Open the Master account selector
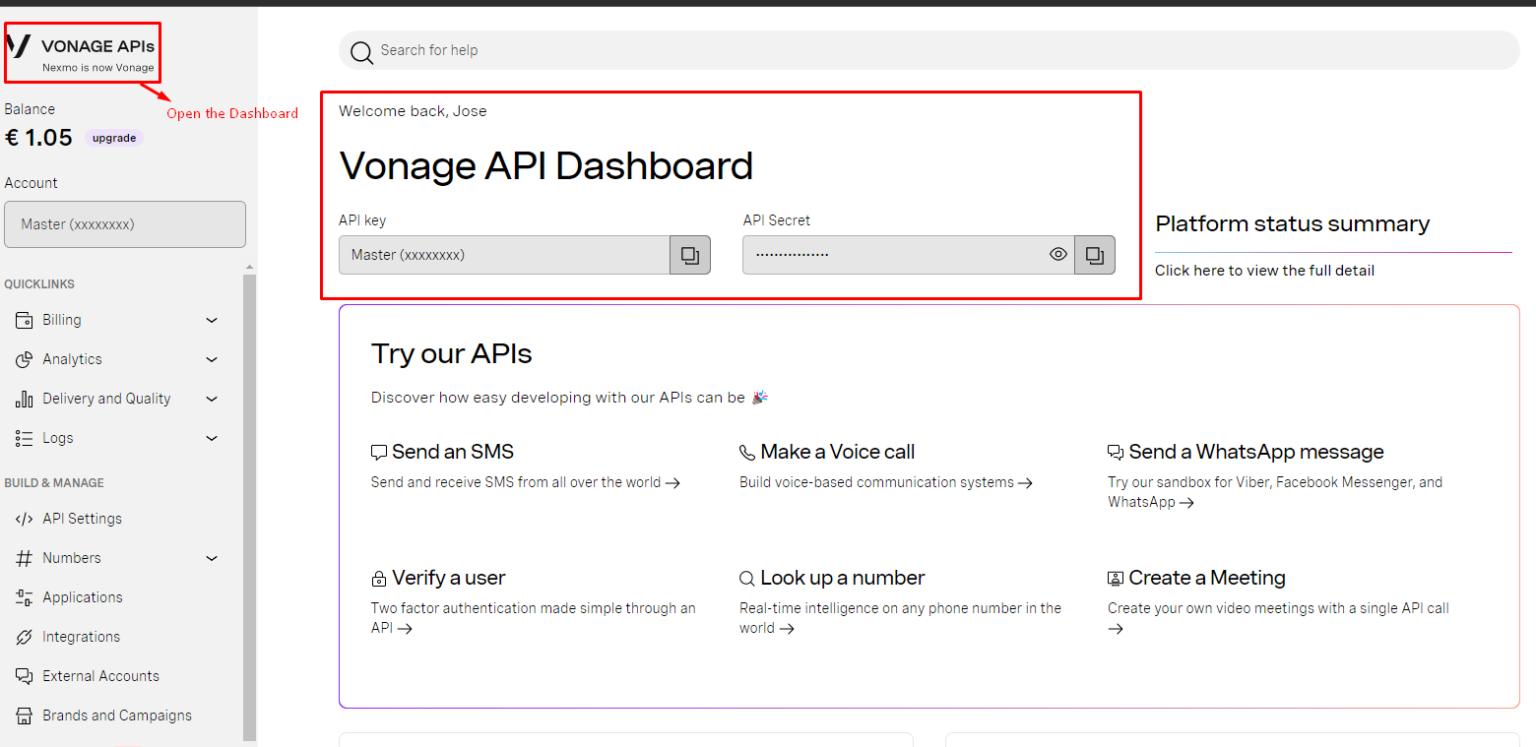1536x747 pixels. click(124, 224)
